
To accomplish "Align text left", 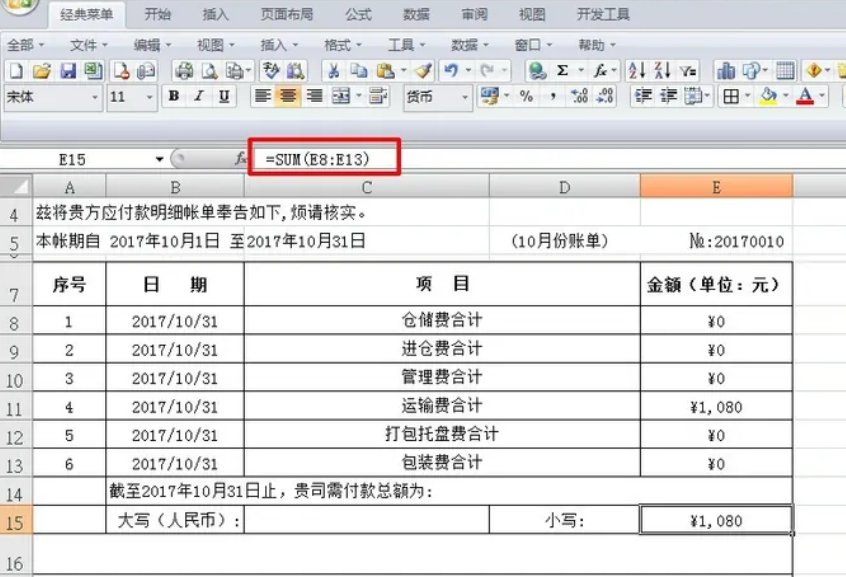I will click(x=262, y=97).
